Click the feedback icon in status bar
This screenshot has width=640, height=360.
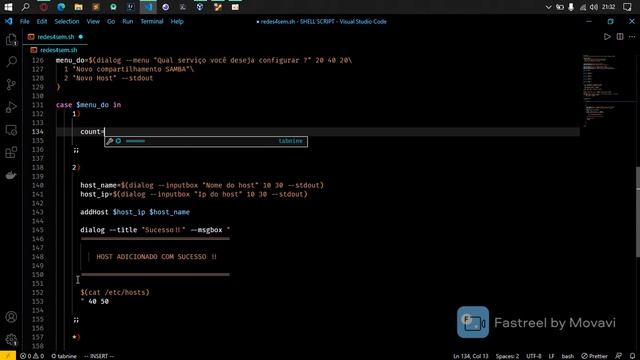click(x=619, y=356)
